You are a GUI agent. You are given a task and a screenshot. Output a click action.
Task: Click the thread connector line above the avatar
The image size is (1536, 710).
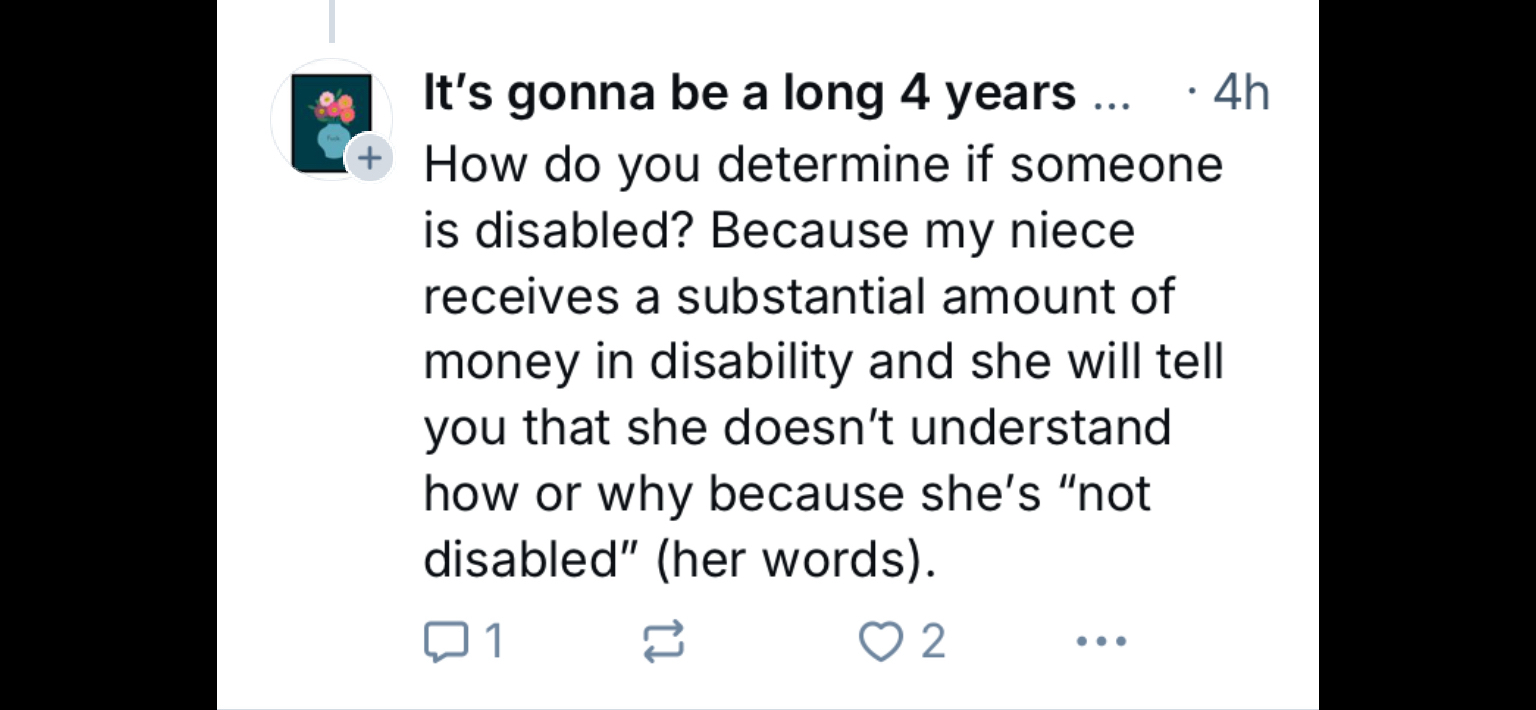pyautogui.click(x=331, y=20)
